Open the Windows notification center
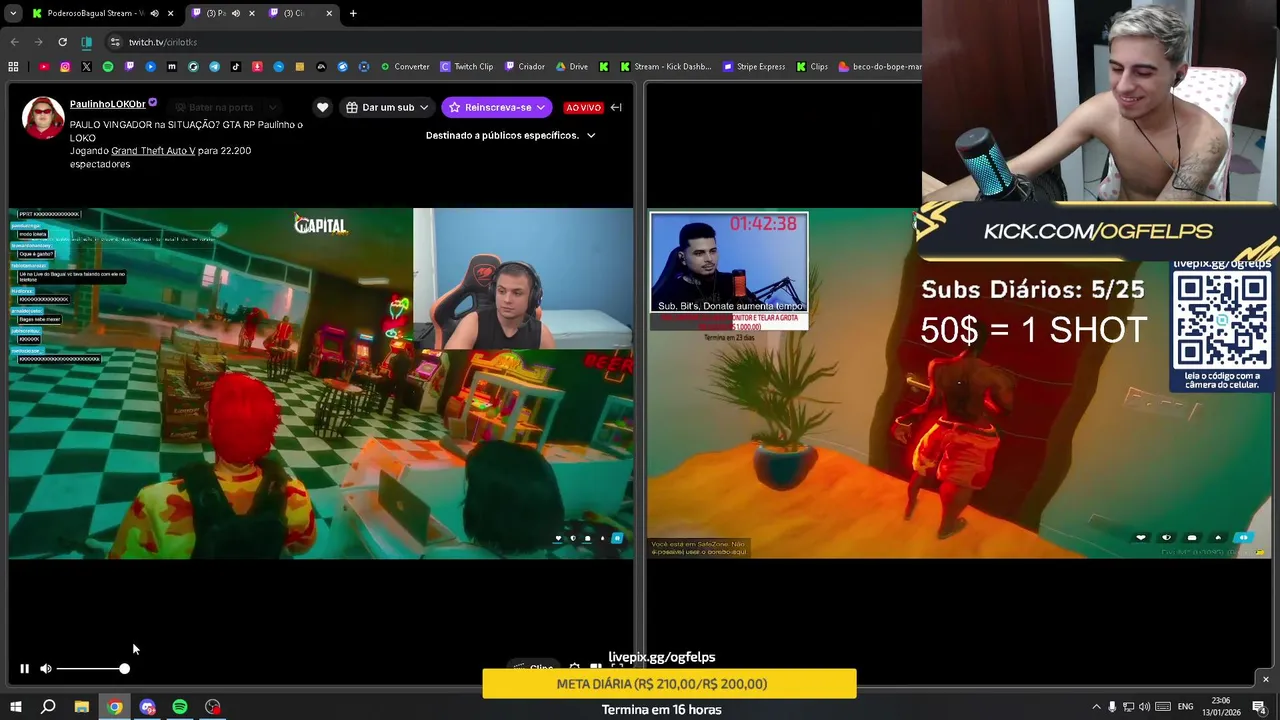The image size is (1280, 720). (1259, 707)
